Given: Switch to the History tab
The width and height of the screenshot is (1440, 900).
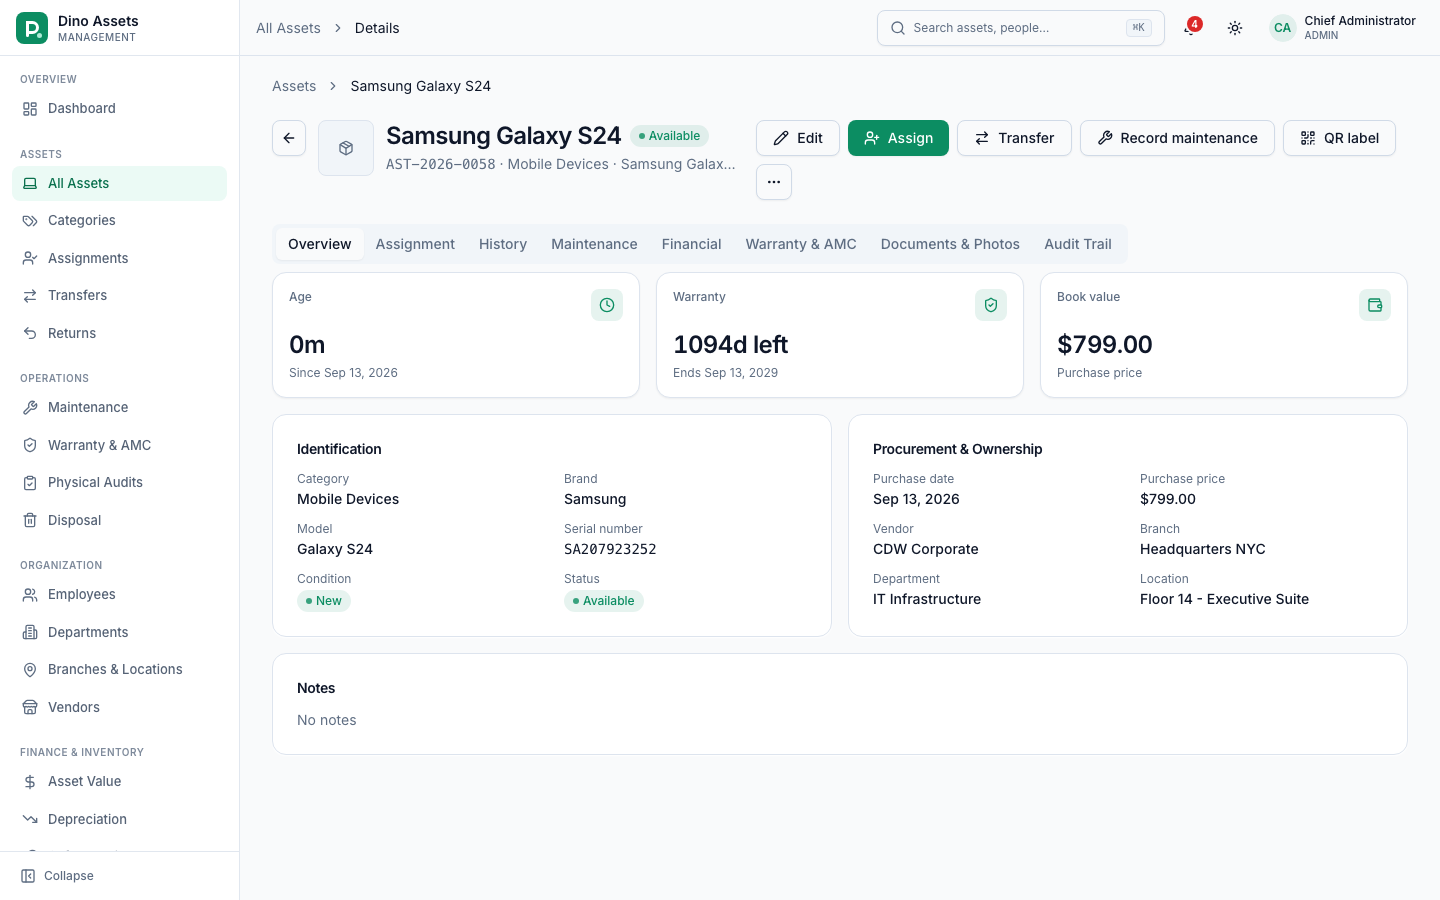Looking at the screenshot, I should tap(503, 244).
